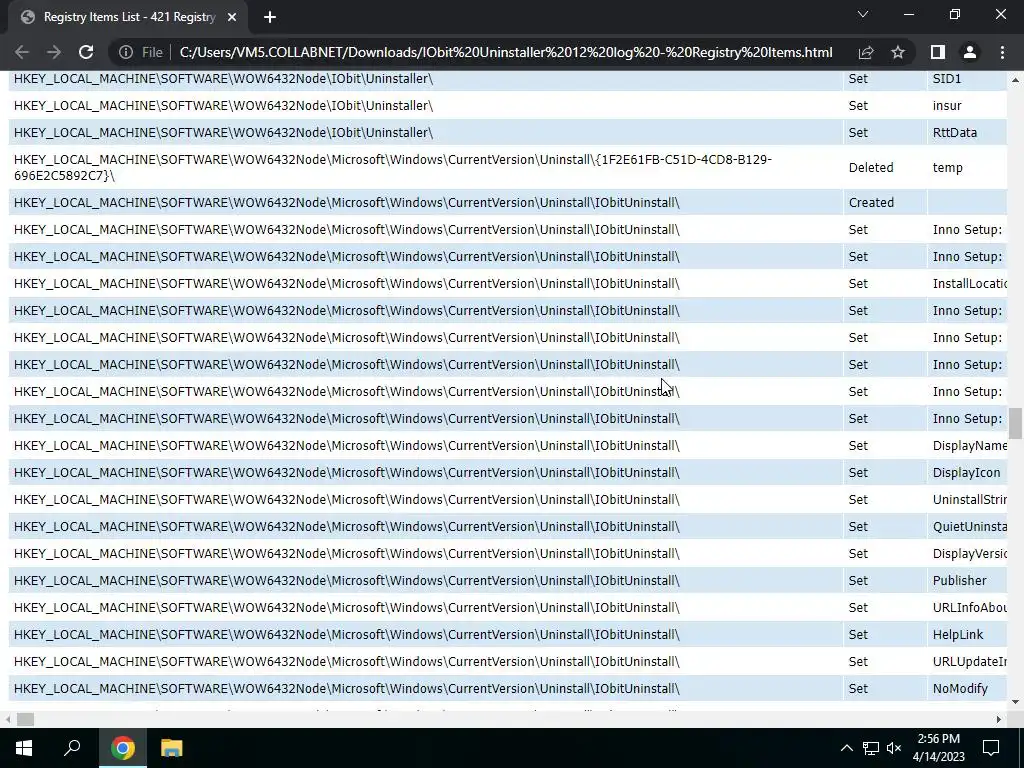Click the 'temp' value cell
The width and height of the screenshot is (1024, 768).
point(967,168)
